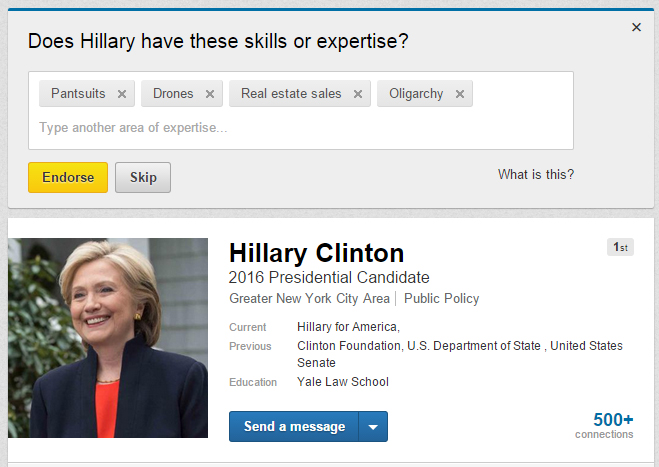Remove the Oligarchy skill tag

click(x=460, y=94)
